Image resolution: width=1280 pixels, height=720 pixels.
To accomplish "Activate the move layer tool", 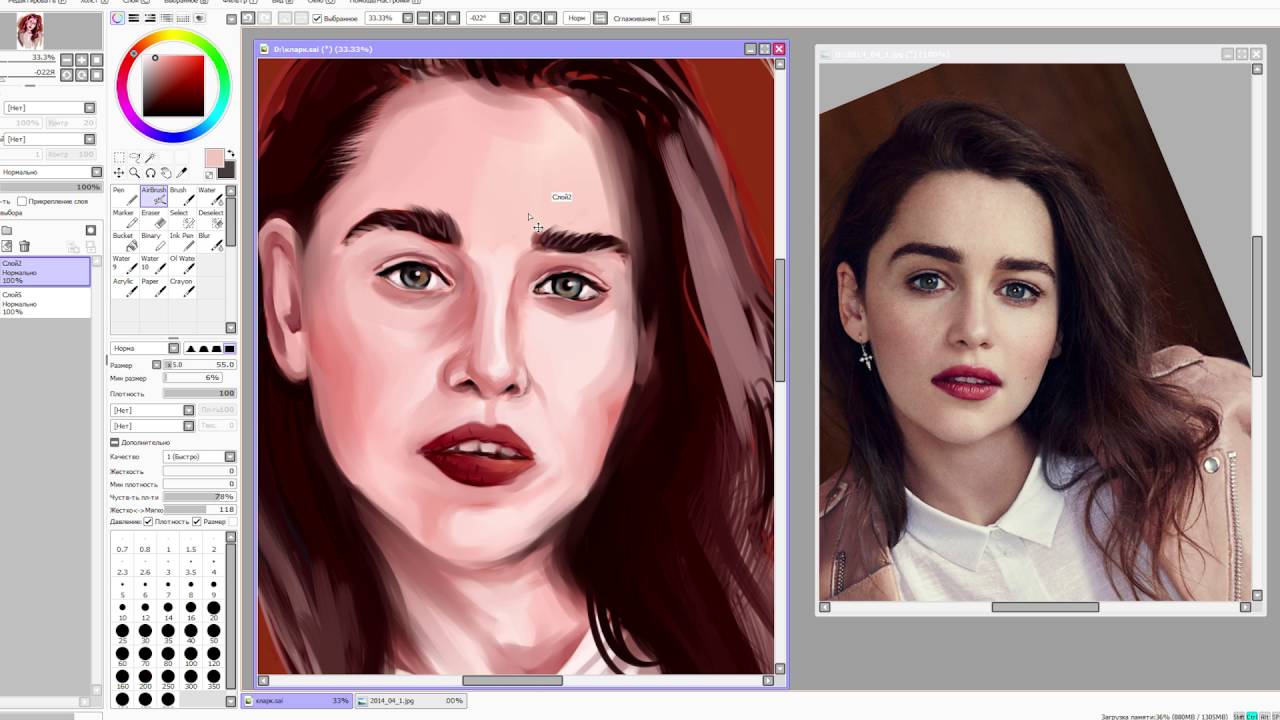I will [x=119, y=173].
